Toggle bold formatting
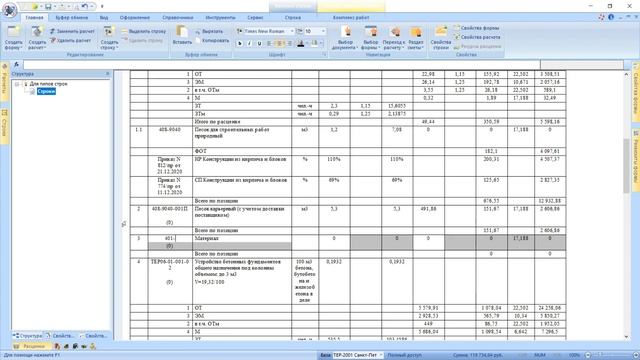This screenshot has height=360, width=640. click(x=240, y=43)
